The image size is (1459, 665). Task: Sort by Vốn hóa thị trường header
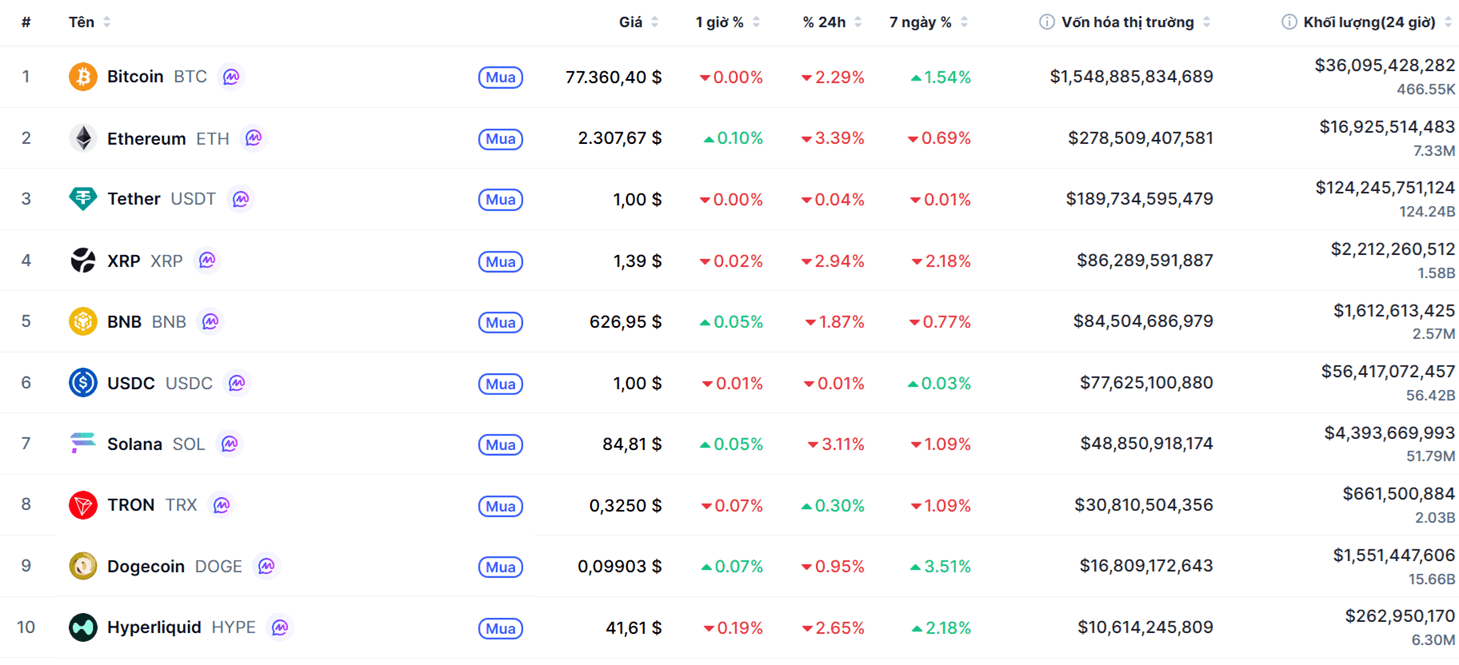(1136, 22)
